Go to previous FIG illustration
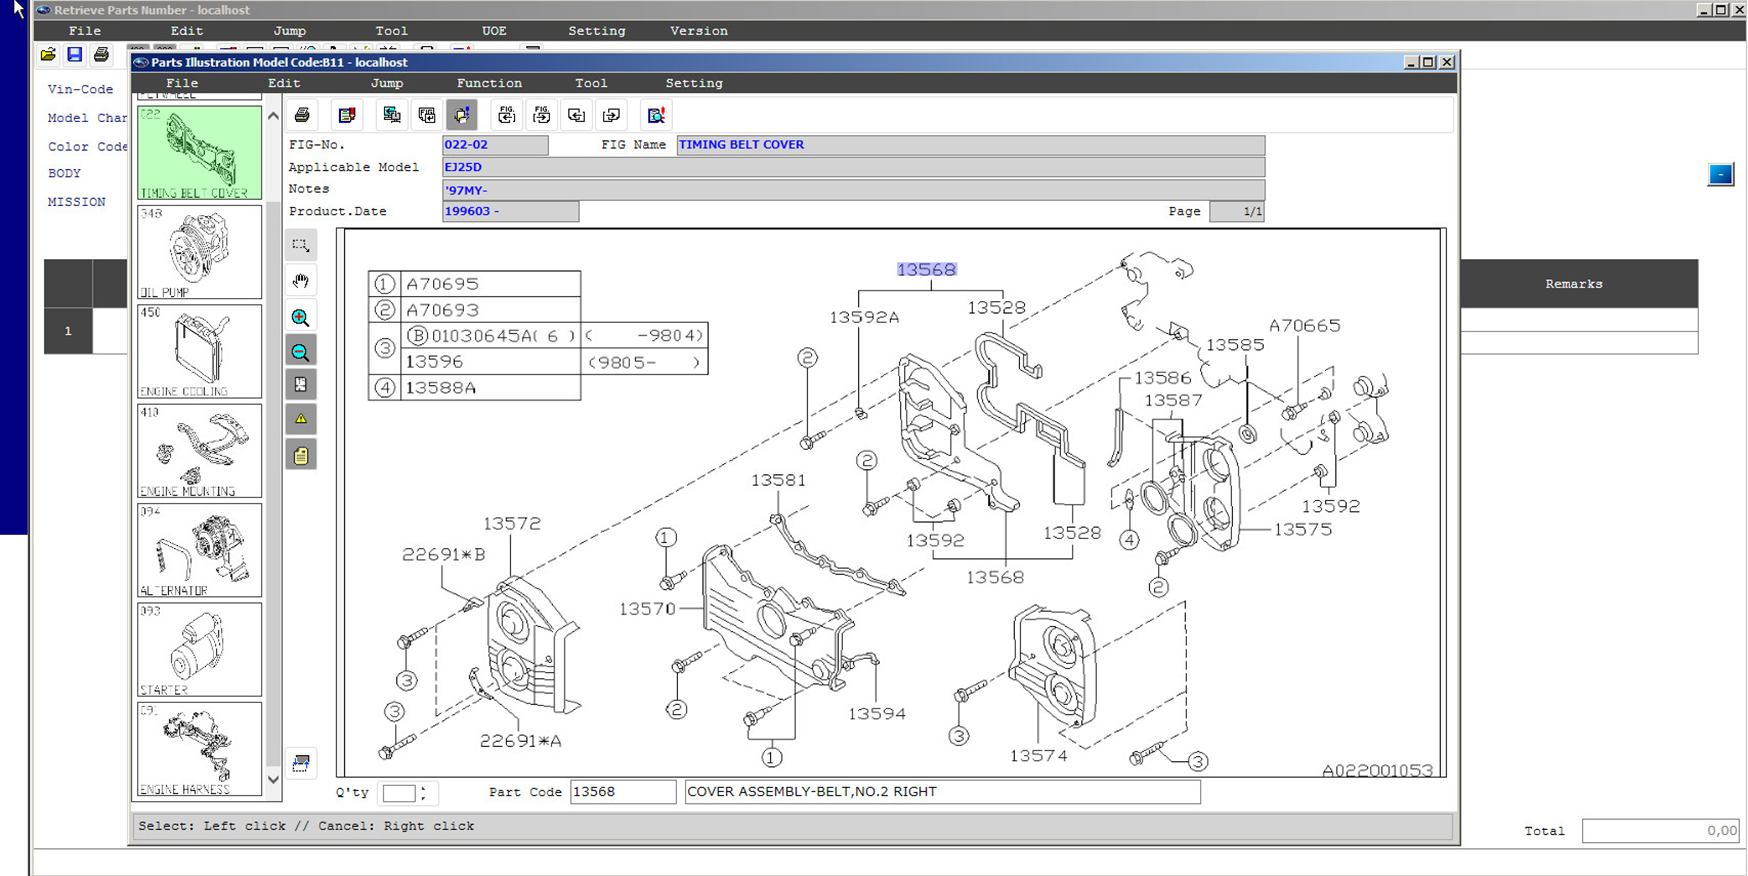Screen dimensions: 1748x876 (507, 115)
